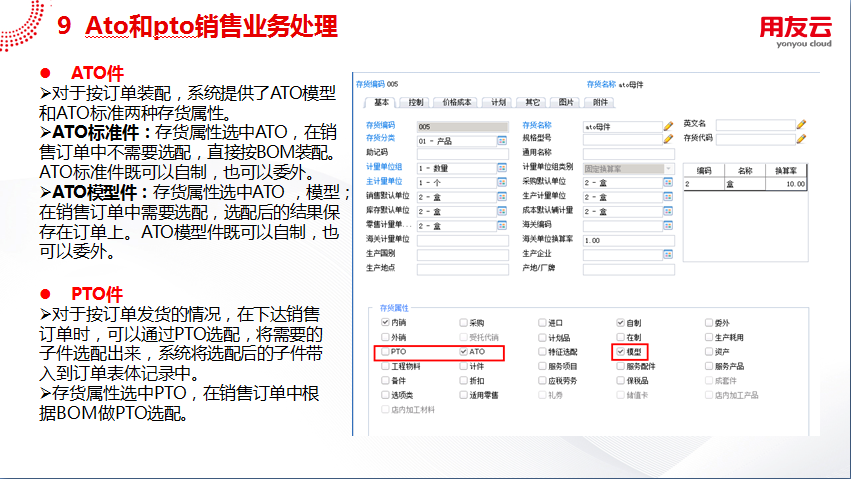Viewport: 851px width, 479px height.
Task: Click the pencil icon beside 规格型号 field
Action: tap(668, 139)
